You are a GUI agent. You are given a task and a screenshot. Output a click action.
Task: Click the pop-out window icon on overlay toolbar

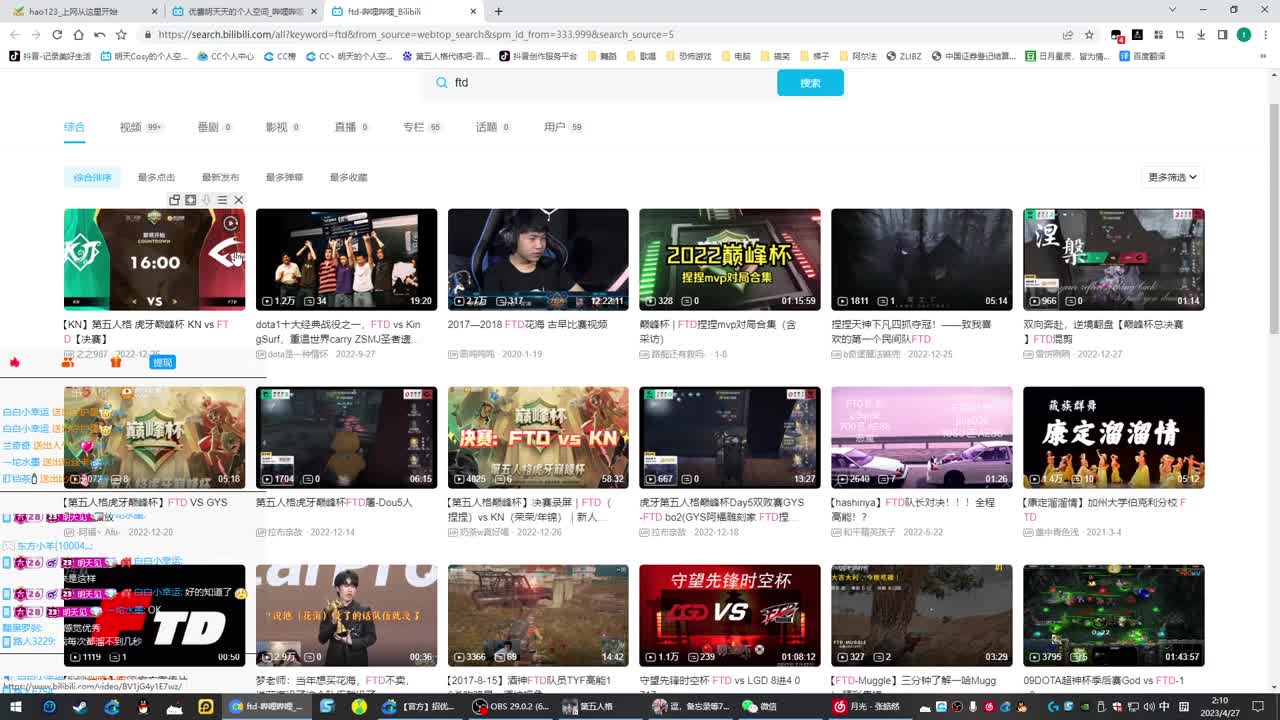[174, 200]
